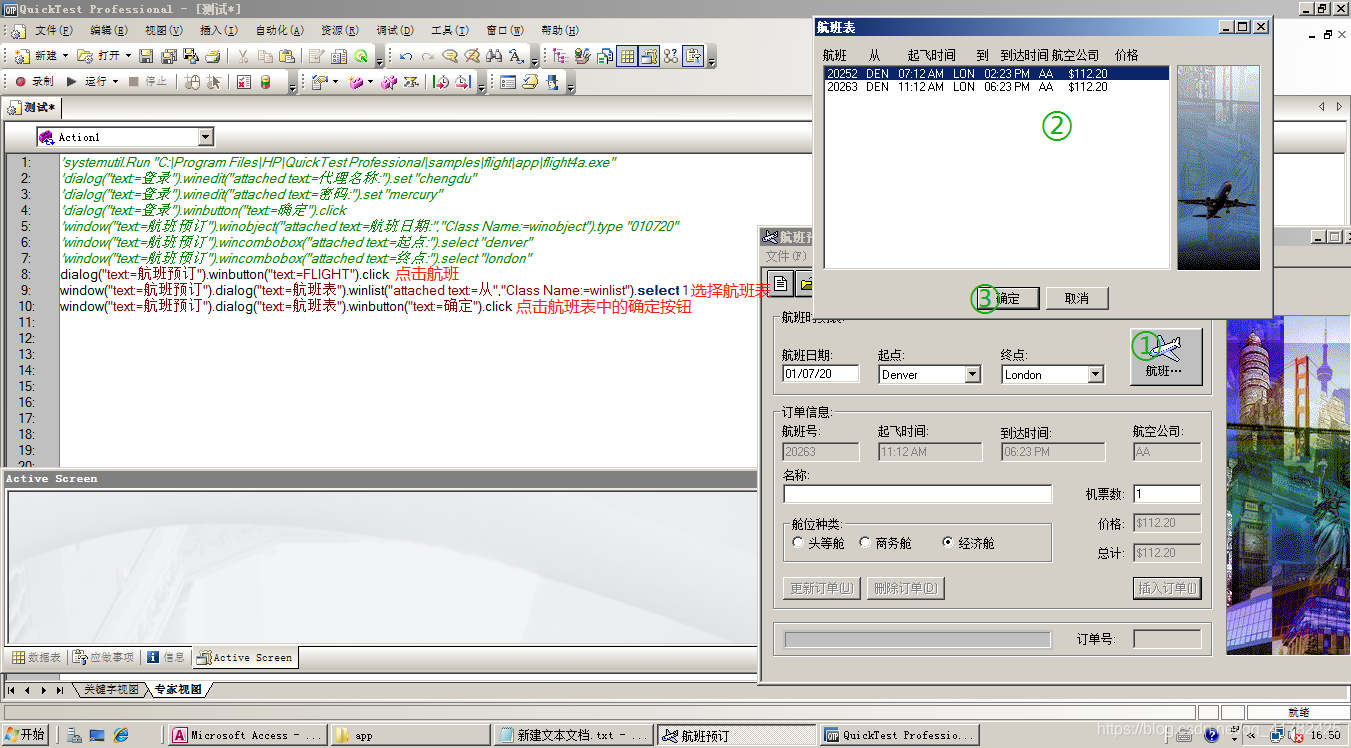This screenshot has width=1351, height=748.
Task: Click the Cut scissors icon
Action: click(243, 56)
